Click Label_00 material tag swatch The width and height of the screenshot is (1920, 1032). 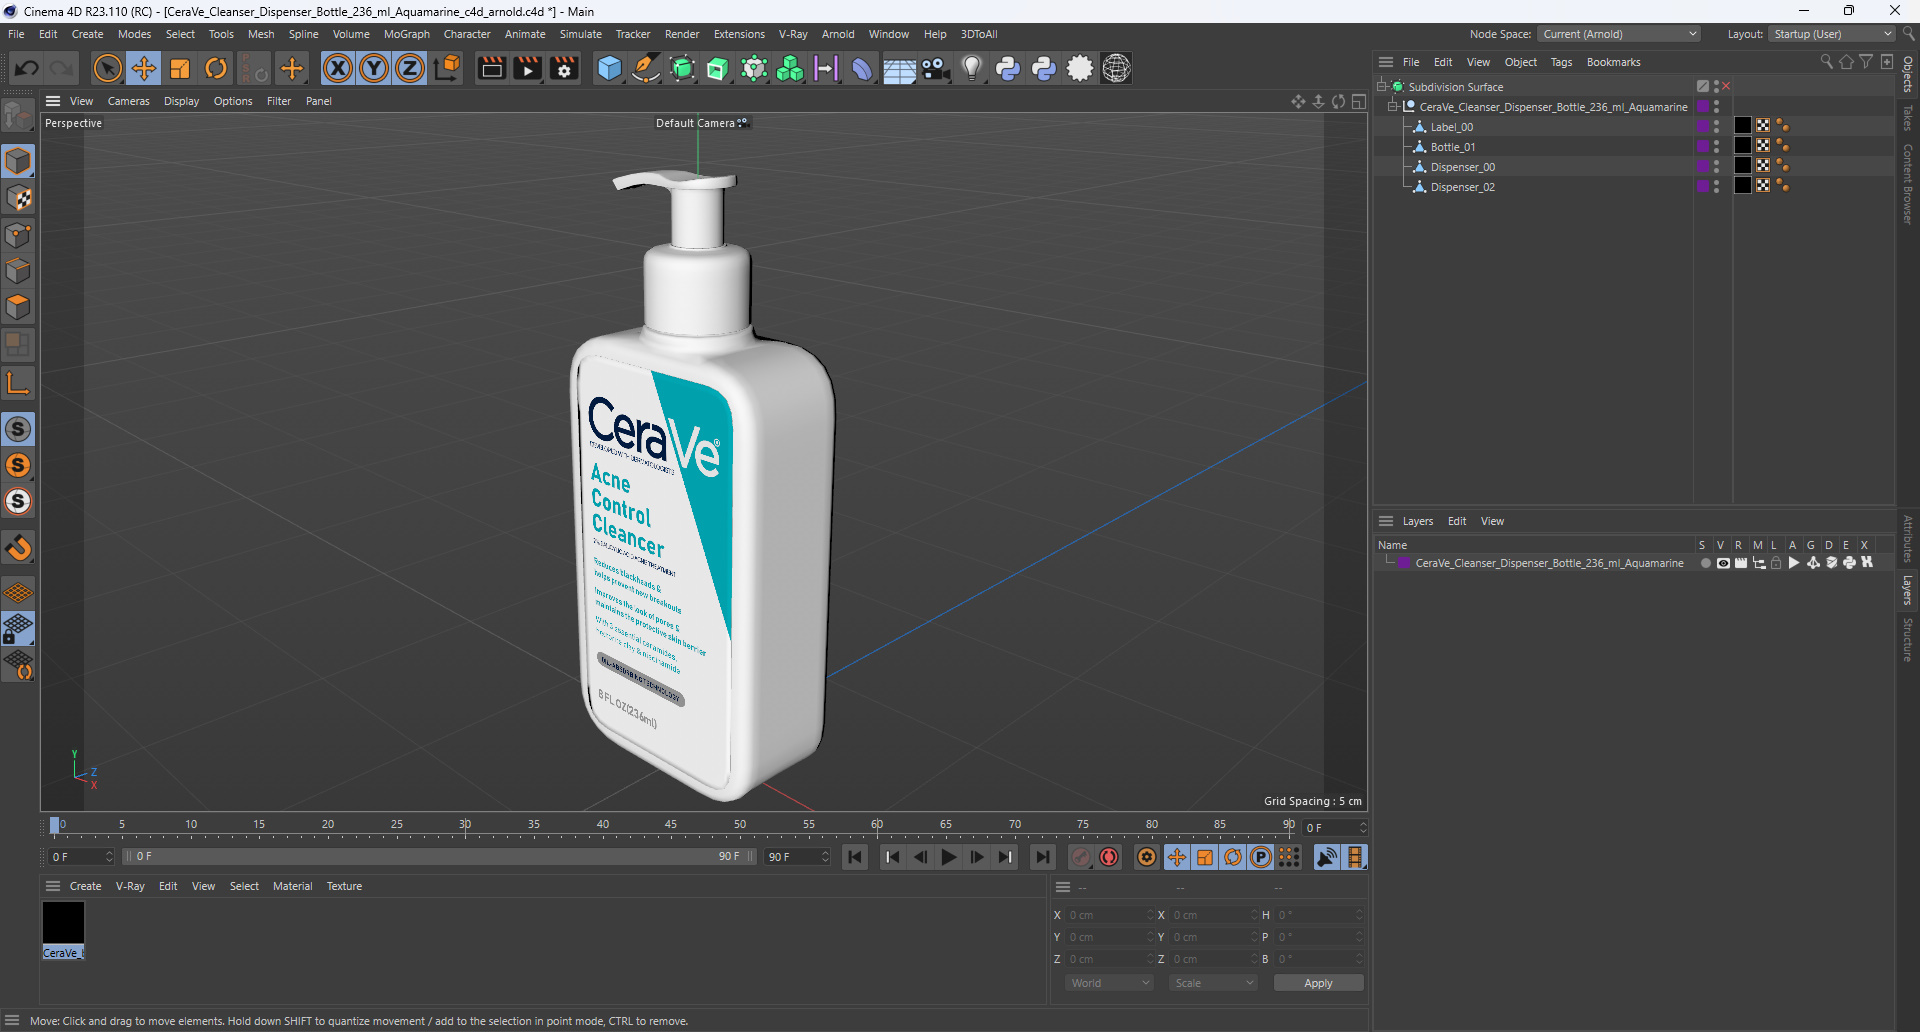[1742, 126]
